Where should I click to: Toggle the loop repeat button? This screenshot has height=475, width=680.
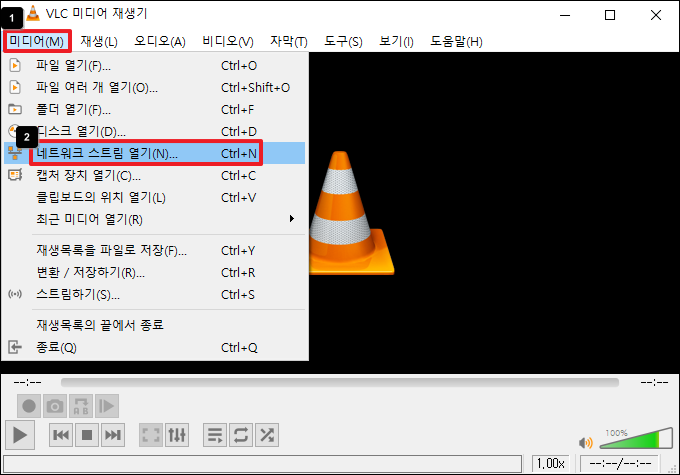click(241, 435)
